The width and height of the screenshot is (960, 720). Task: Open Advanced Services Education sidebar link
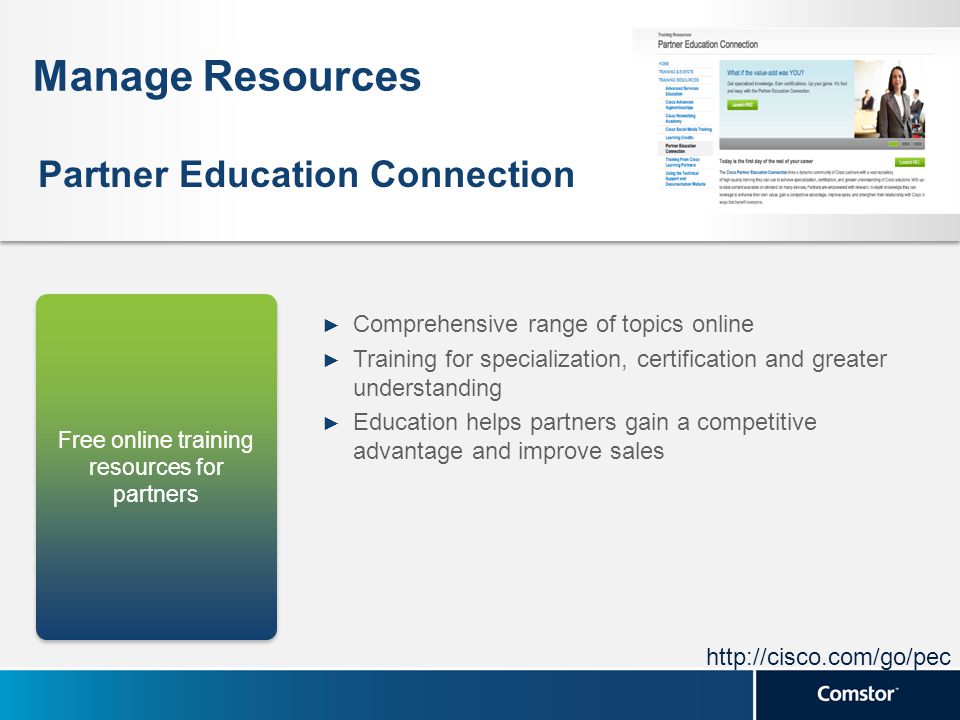[681, 91]
